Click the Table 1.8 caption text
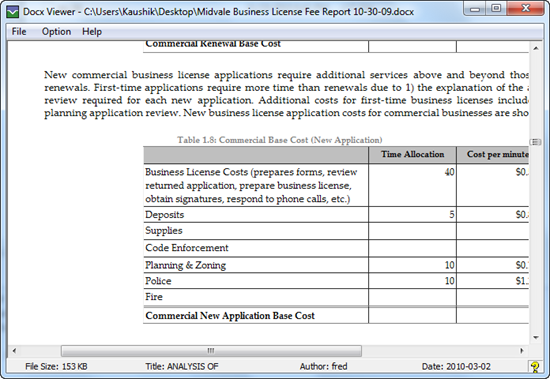The height and width of the screenshot is (379, 550). point(280,140)
